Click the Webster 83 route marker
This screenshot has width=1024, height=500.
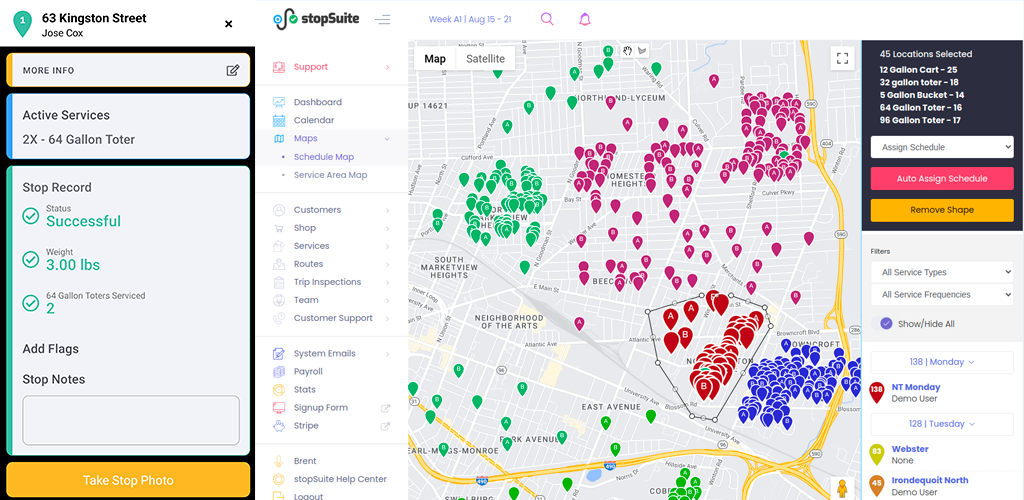pyautogui.click(x=877, y=454)
